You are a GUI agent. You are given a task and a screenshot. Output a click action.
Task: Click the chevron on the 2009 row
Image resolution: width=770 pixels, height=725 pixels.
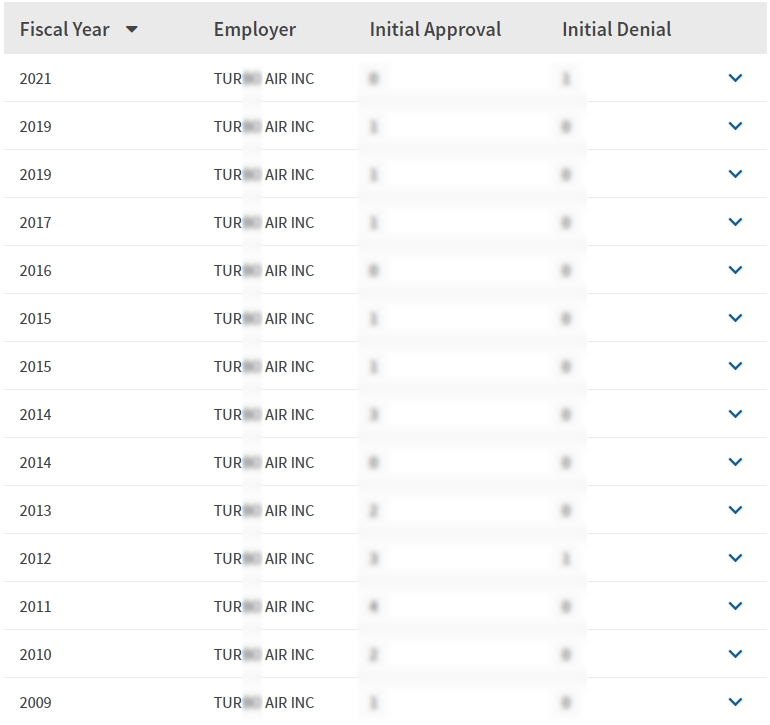pos(735,702)
